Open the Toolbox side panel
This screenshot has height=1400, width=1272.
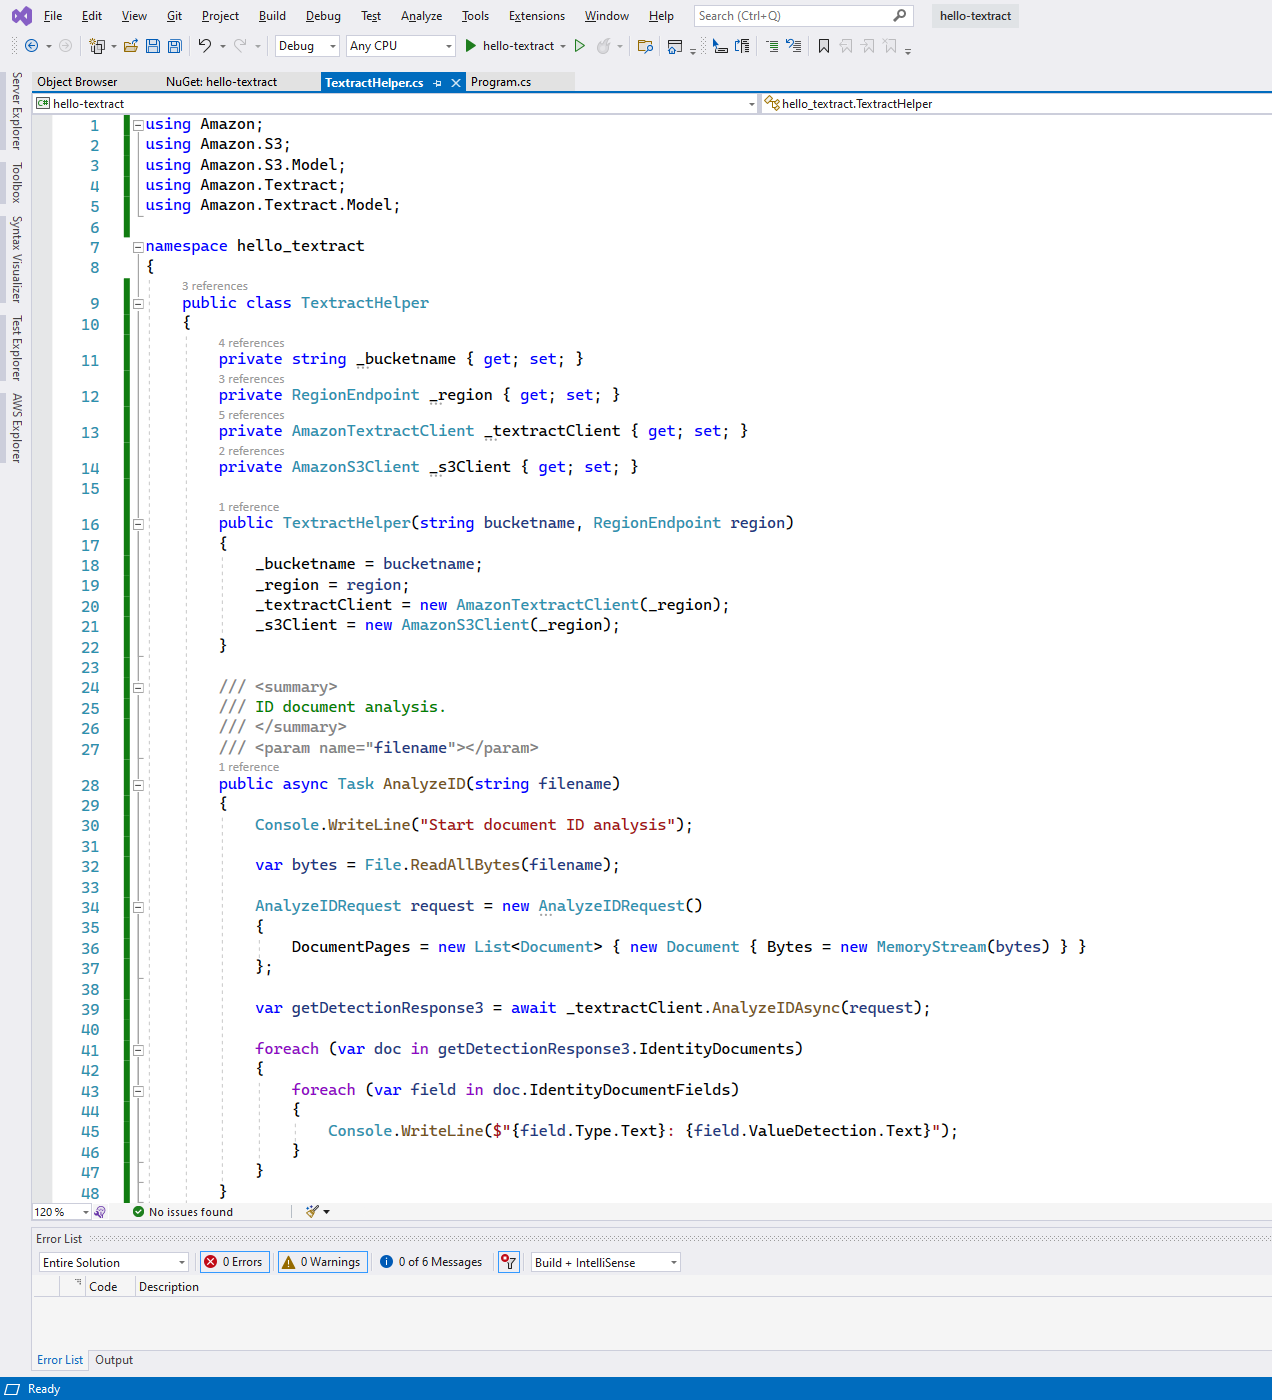(x=16, y=183)
